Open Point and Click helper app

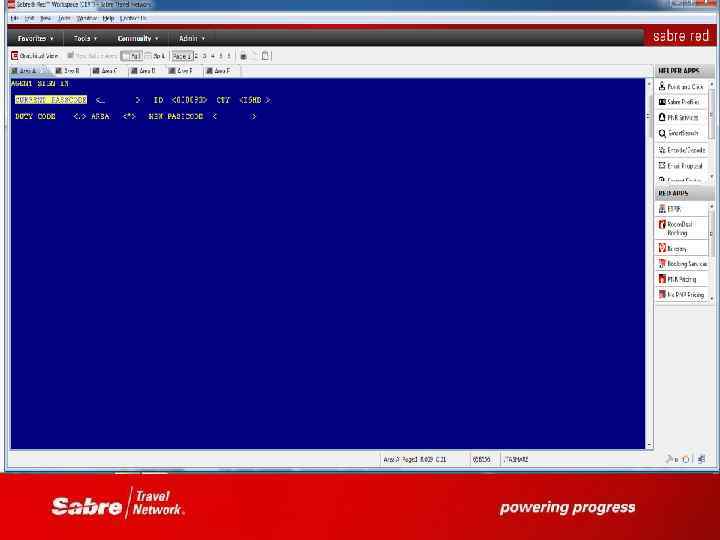tap(681, 87)
